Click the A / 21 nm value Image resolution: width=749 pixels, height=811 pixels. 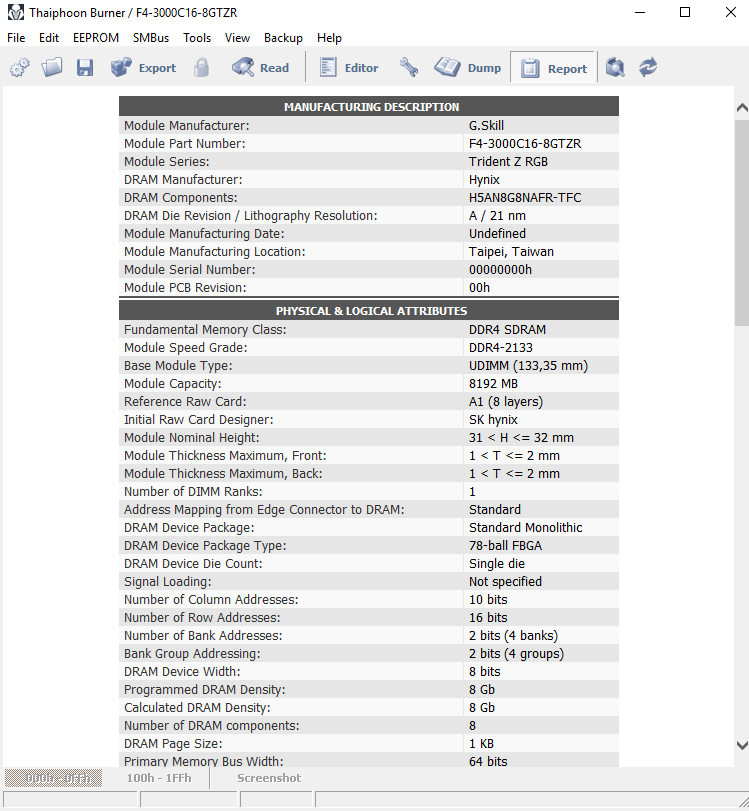[x=497, y=216]
